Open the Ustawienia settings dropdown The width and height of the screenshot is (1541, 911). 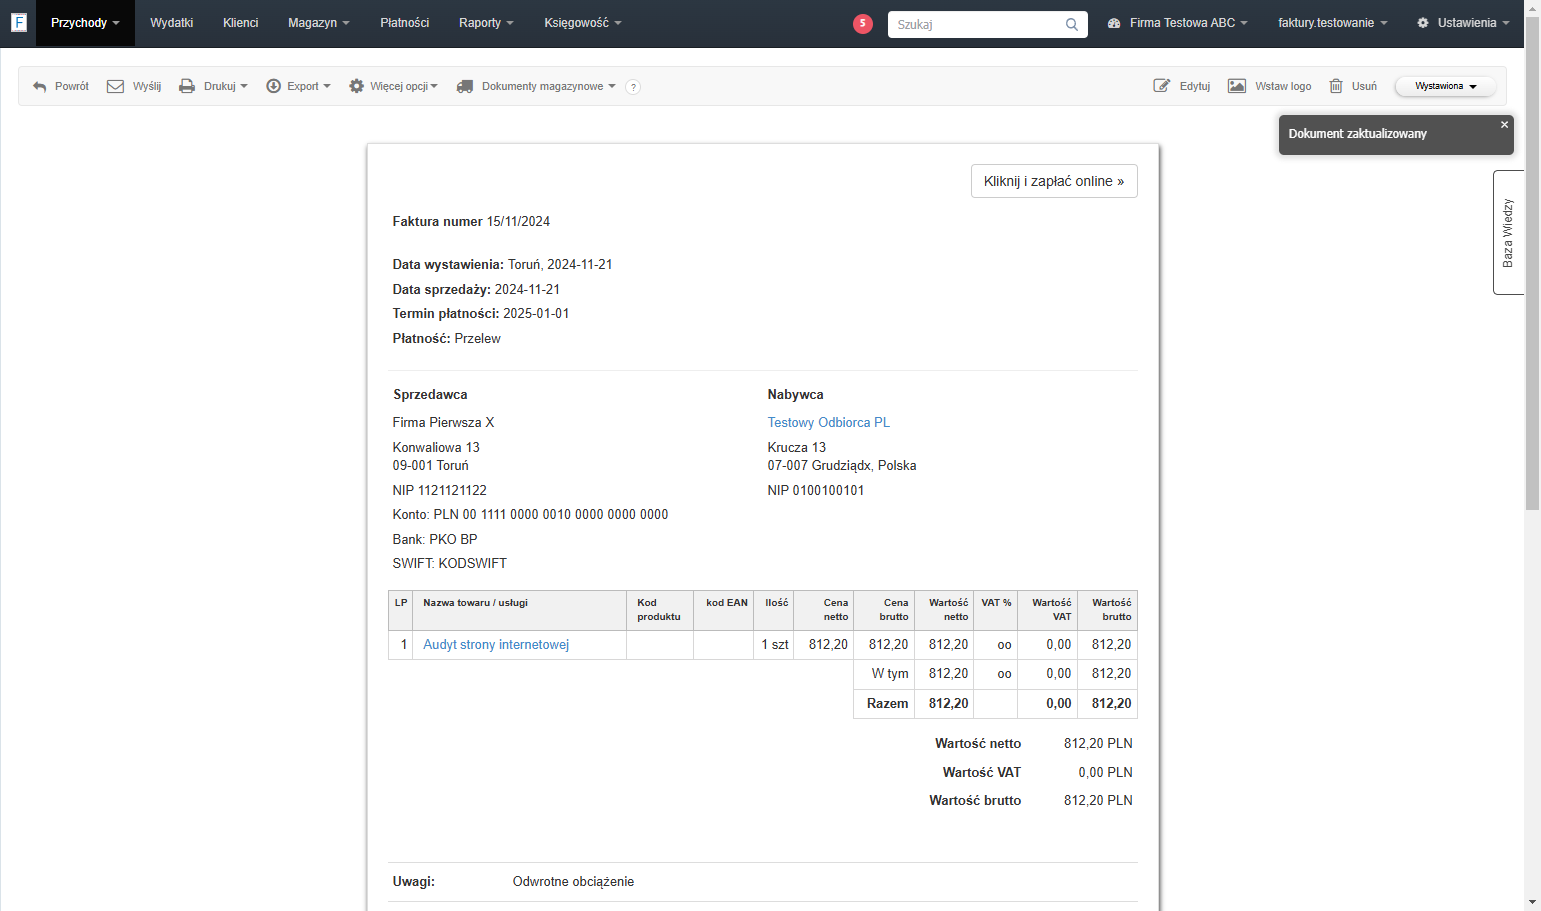(x=1463, y=23)
